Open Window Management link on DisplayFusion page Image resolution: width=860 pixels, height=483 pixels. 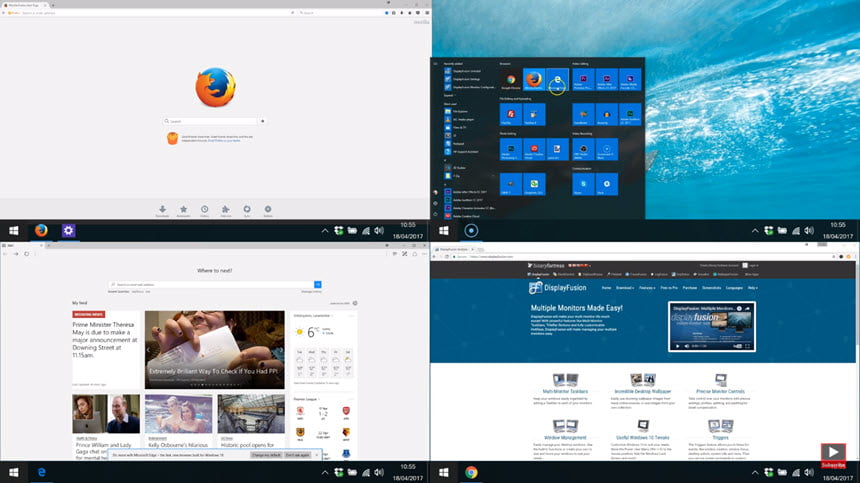565,437
